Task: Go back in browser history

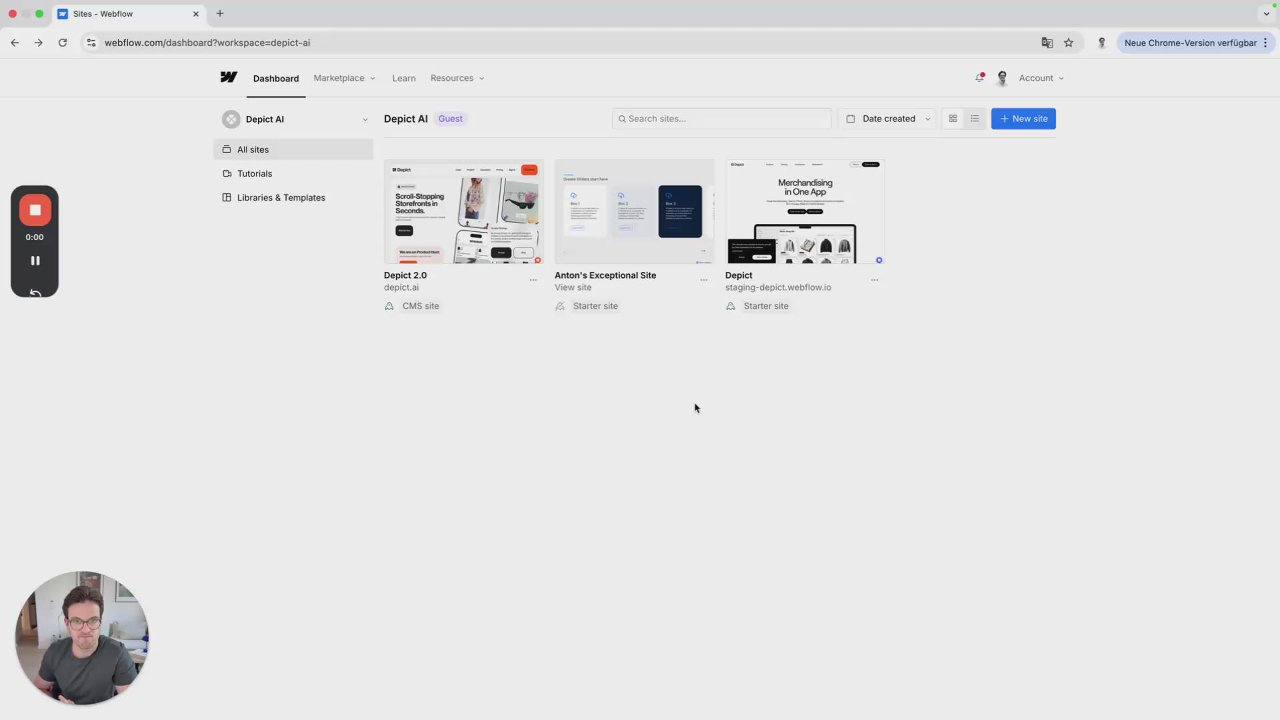Action: click(x=14, y=42)
